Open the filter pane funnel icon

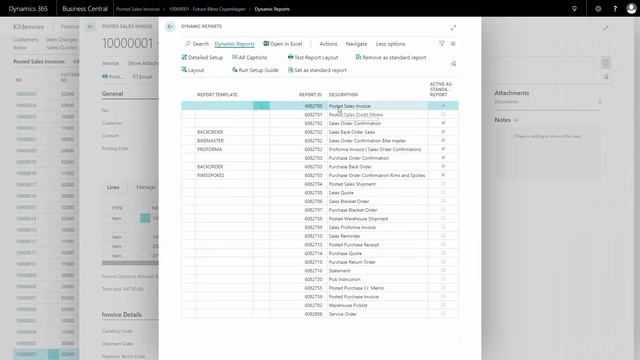click(x=442, y=43)
